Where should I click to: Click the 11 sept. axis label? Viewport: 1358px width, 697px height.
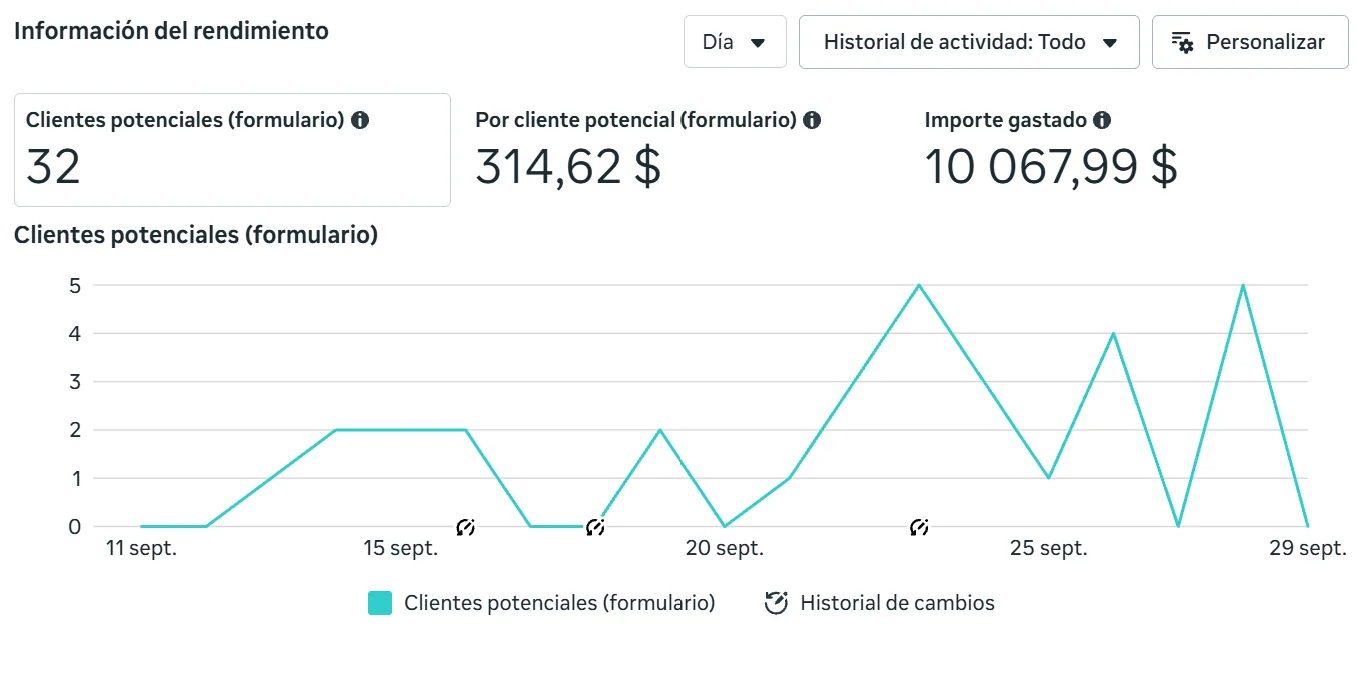coord(141,548)
